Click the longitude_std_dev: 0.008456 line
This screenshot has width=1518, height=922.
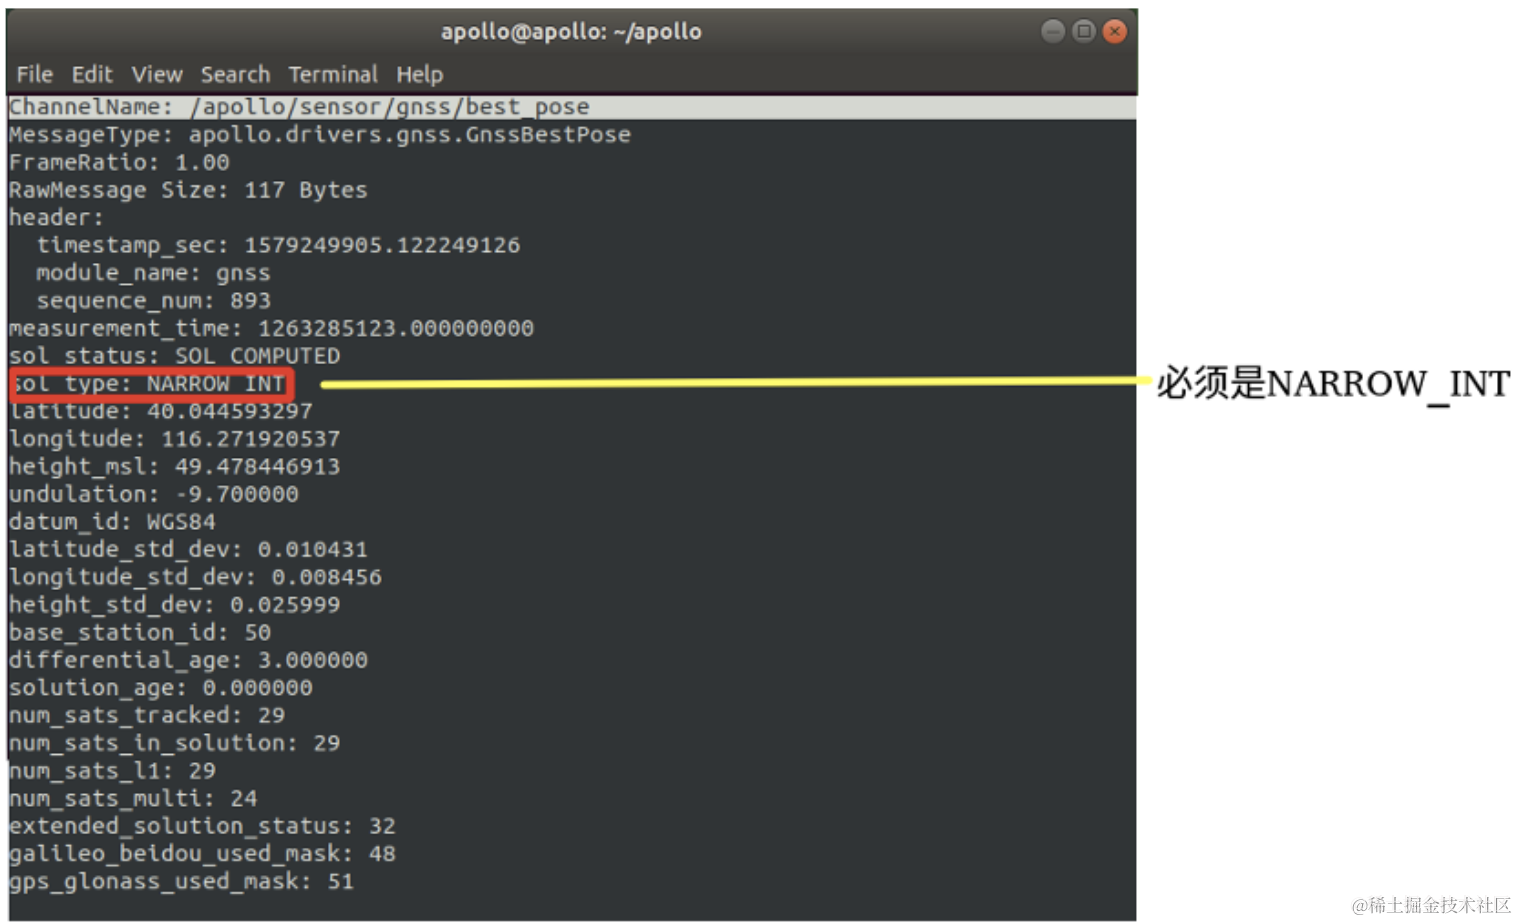[x=195, y=577]
